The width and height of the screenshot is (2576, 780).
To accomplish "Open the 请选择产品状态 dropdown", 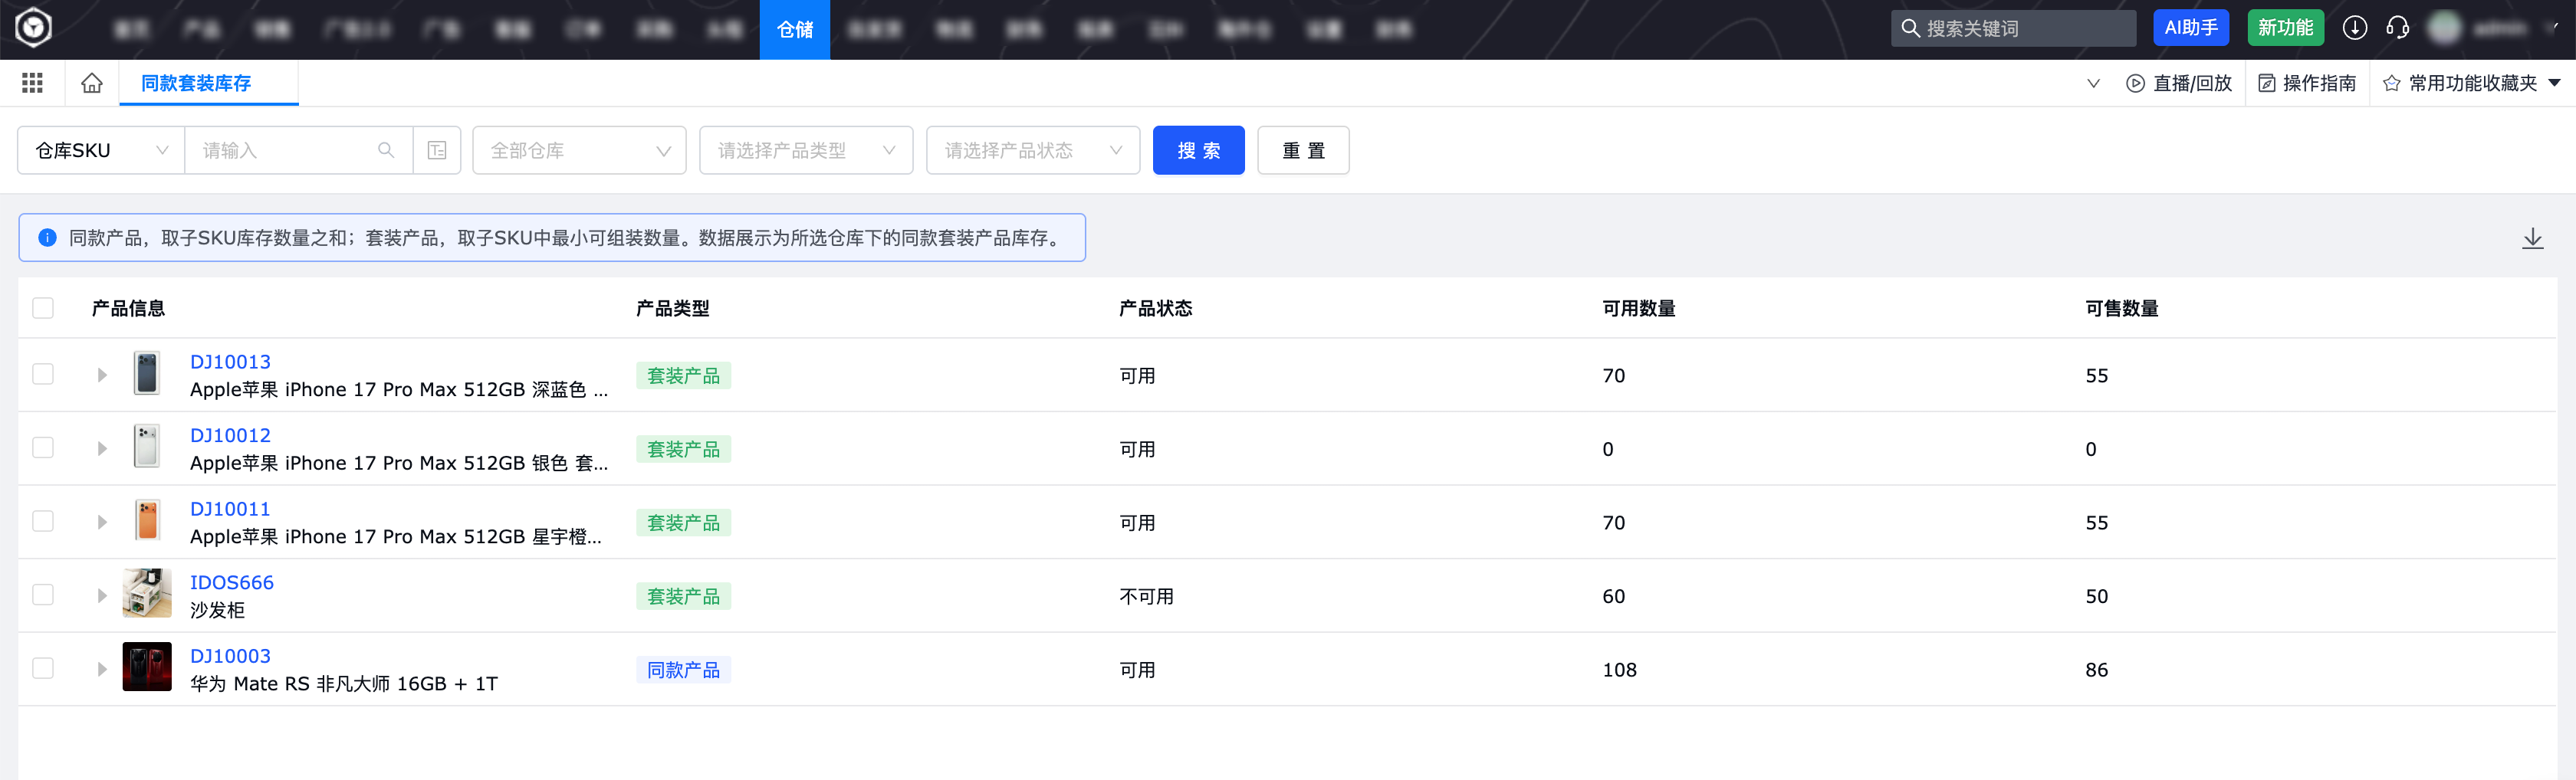I will pos(1033,150).
